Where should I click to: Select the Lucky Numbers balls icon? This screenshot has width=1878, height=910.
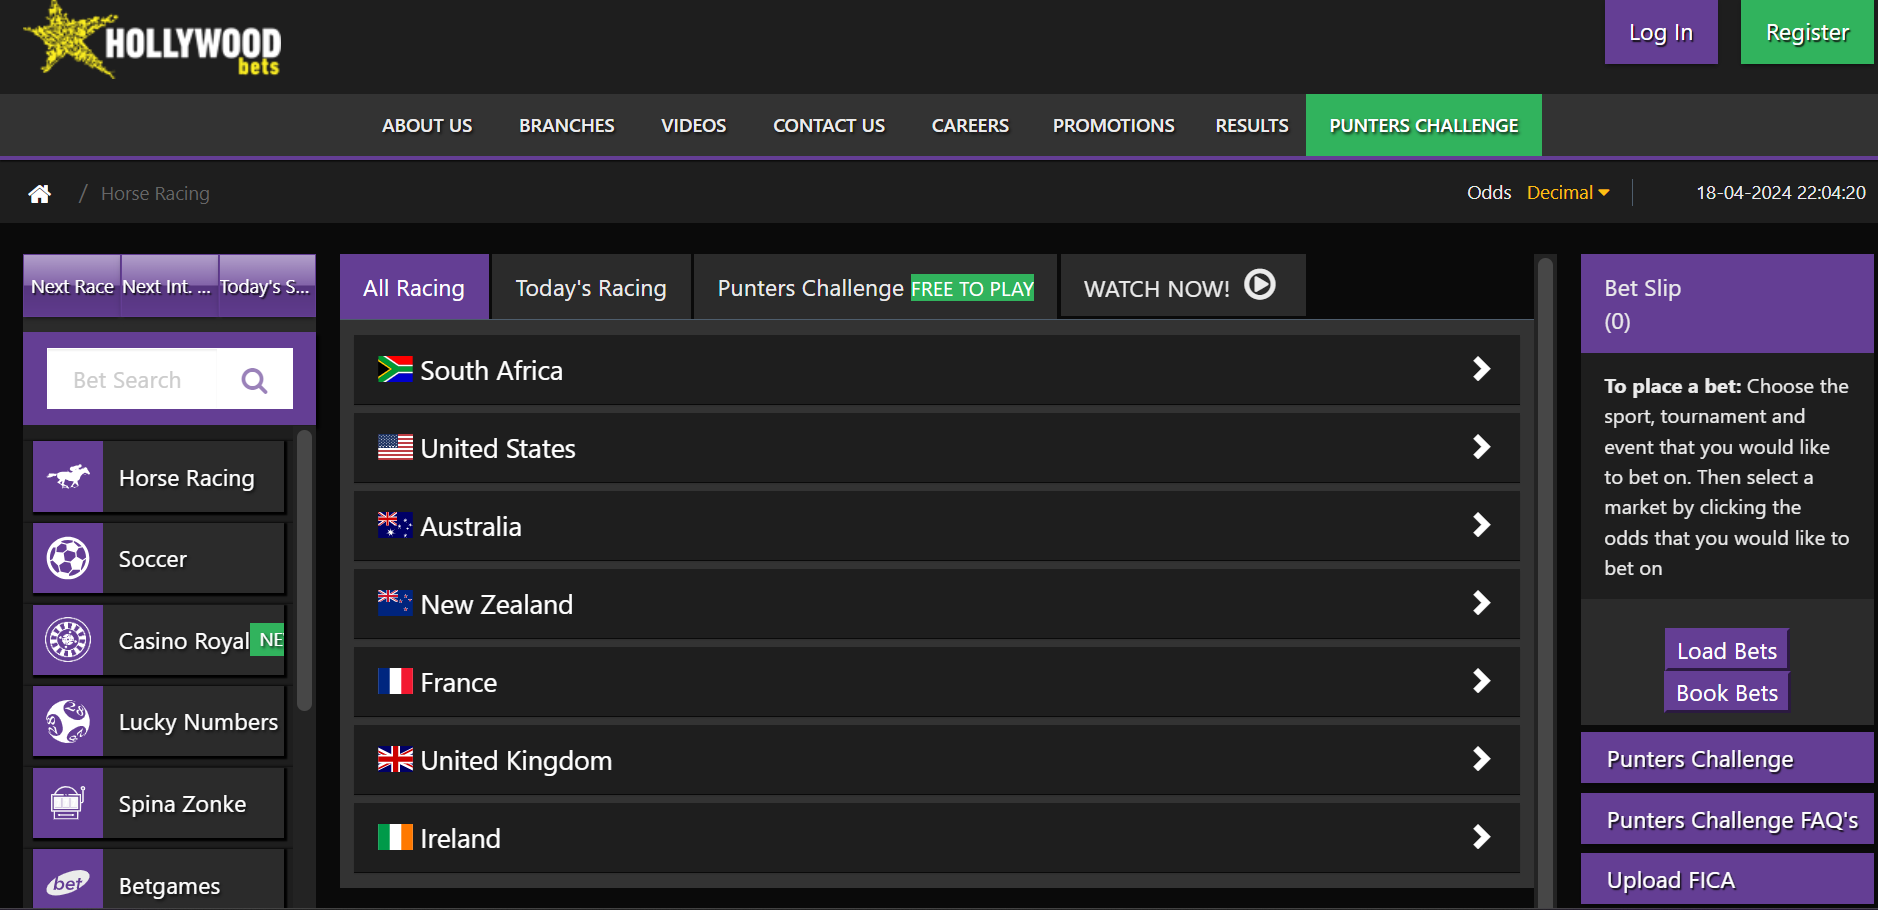point(68,721)
